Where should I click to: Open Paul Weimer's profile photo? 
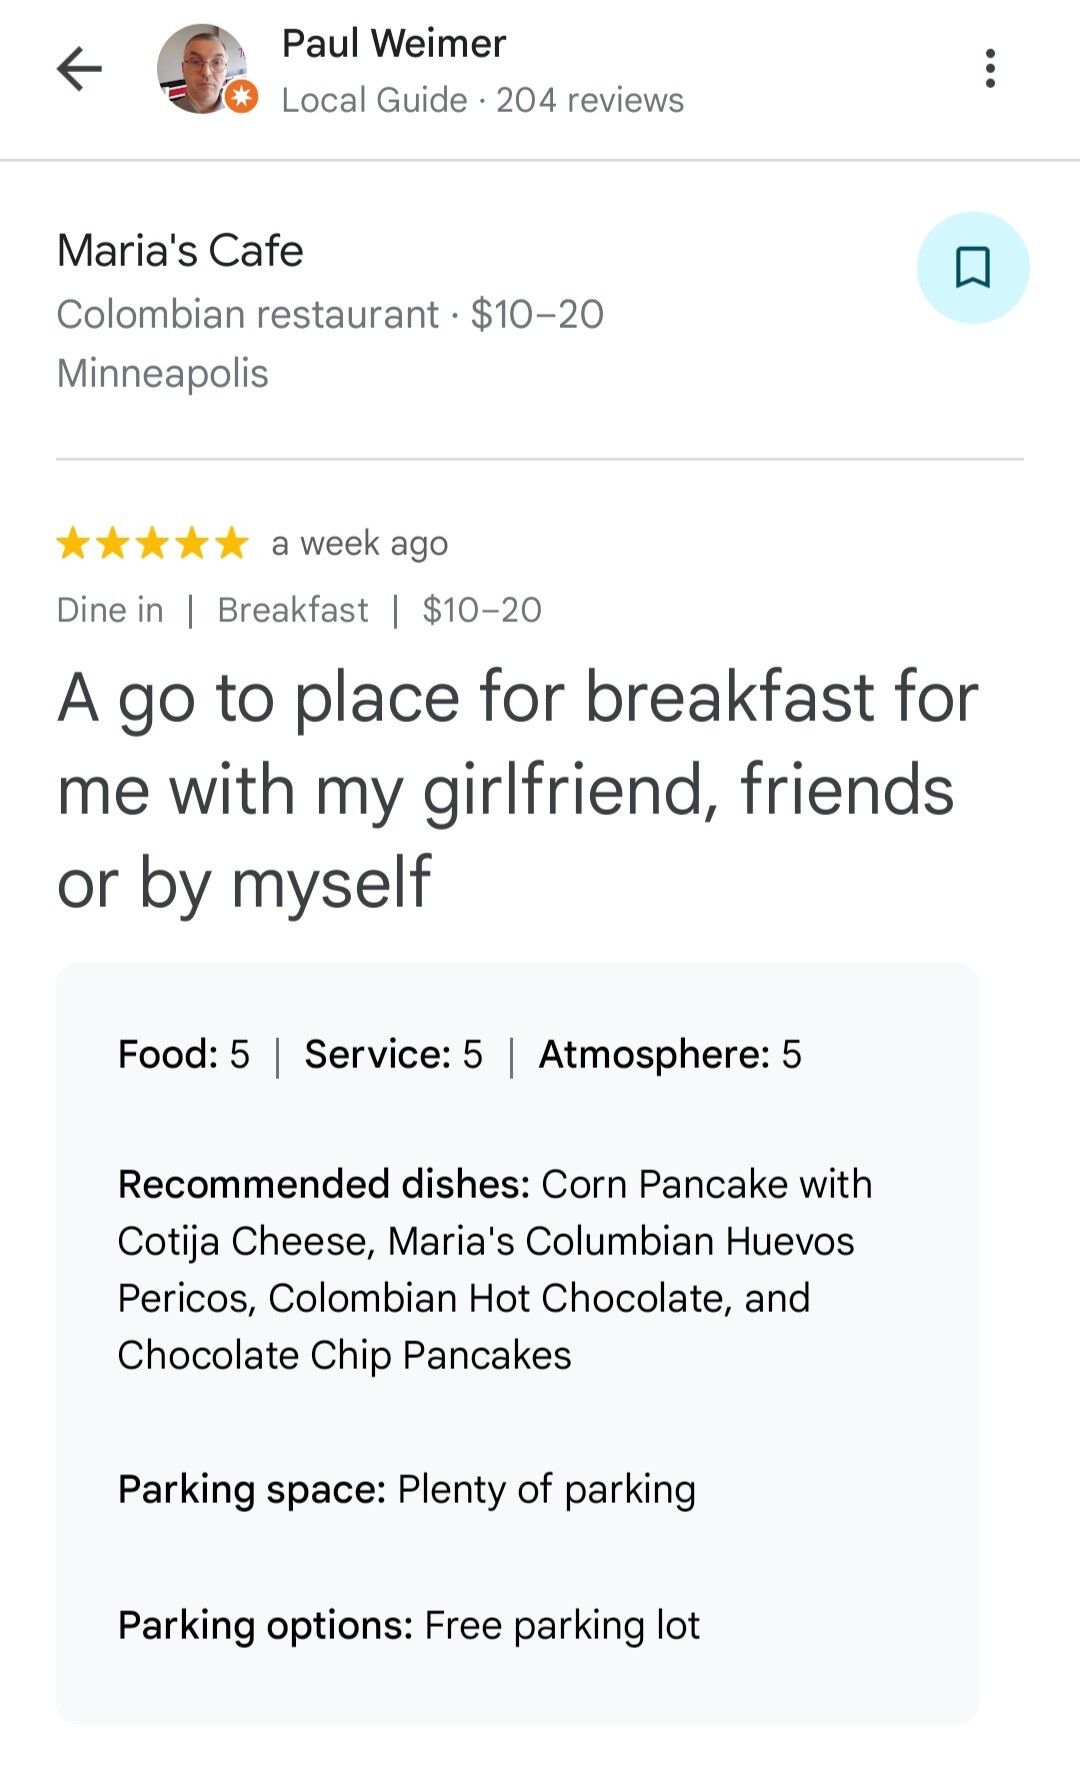(x=200, y=68)
